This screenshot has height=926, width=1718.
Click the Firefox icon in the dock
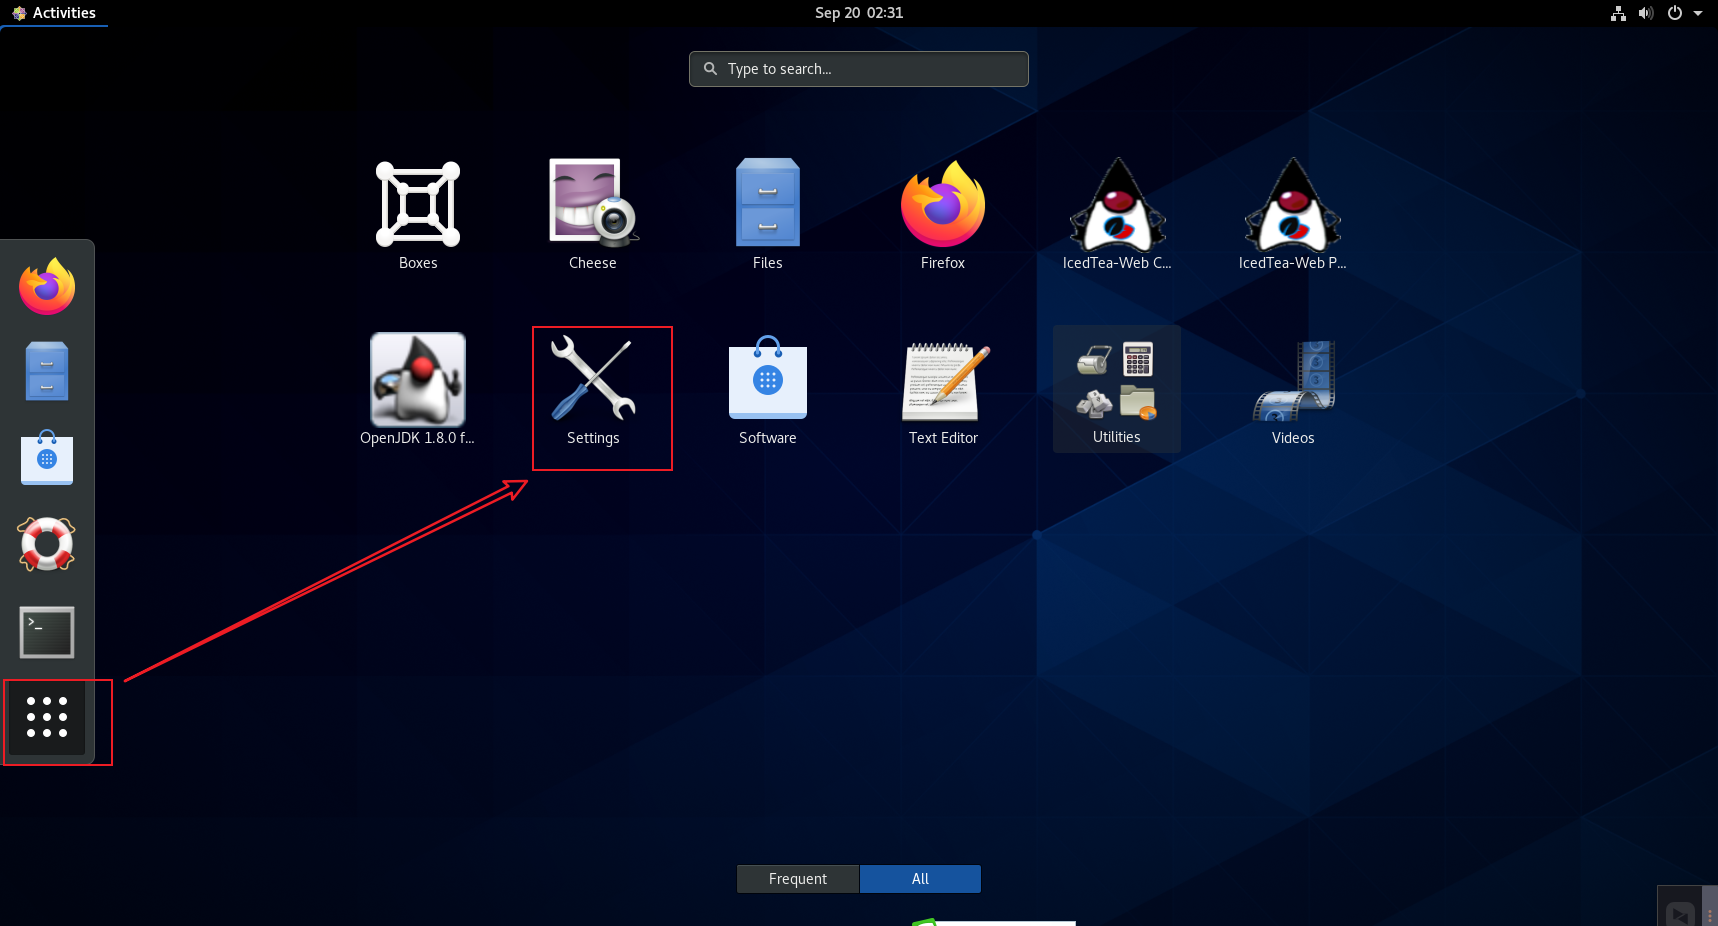(x=47, y=287)
